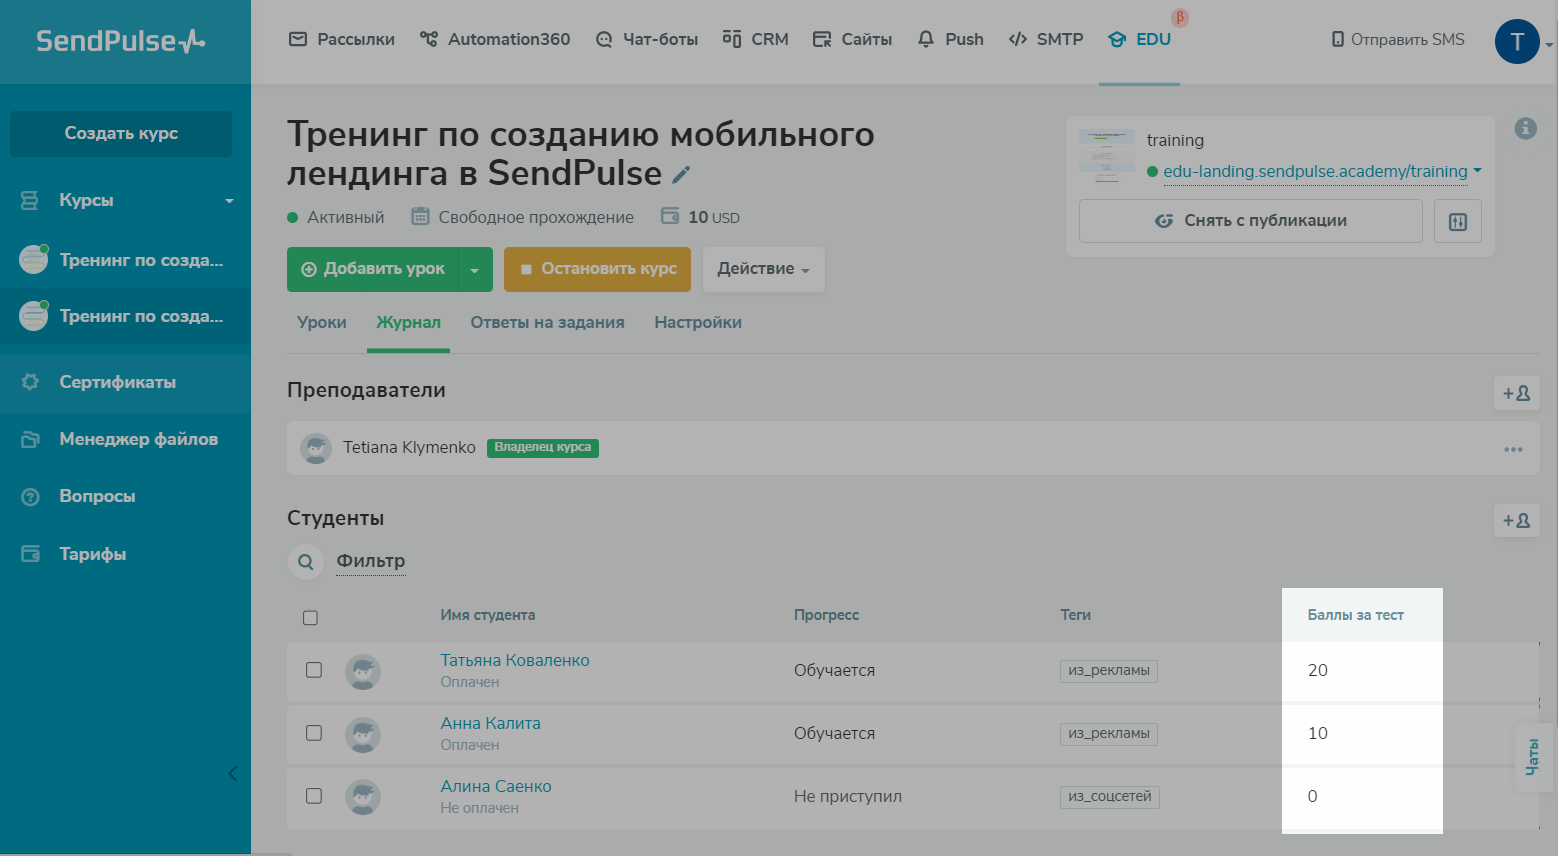Select the checkbox for Татьяна Коваленко
The height and width of the screenshot is (856, 1558).
click(314, 670)
